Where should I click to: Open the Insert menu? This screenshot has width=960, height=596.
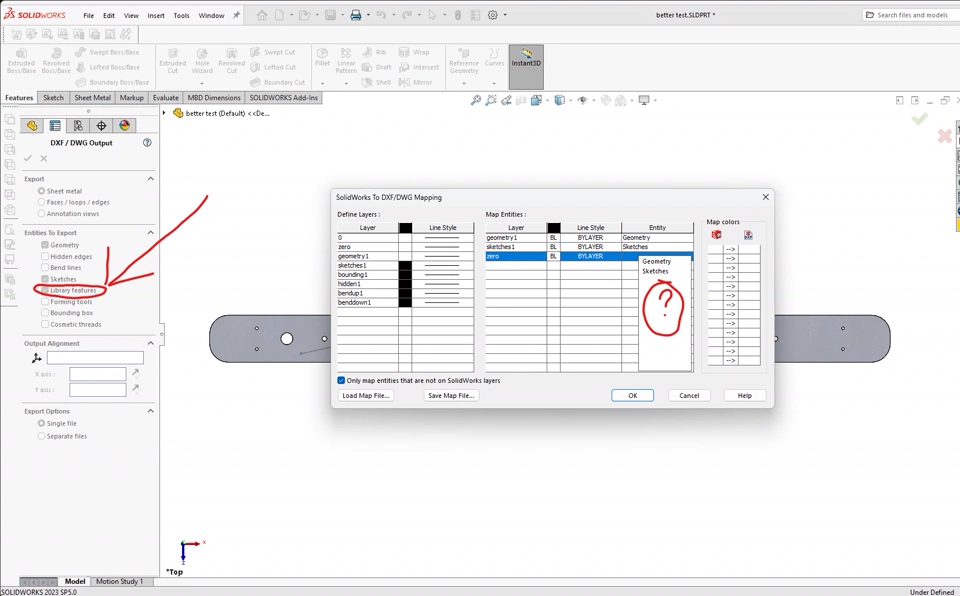click(x=156, y=15)
